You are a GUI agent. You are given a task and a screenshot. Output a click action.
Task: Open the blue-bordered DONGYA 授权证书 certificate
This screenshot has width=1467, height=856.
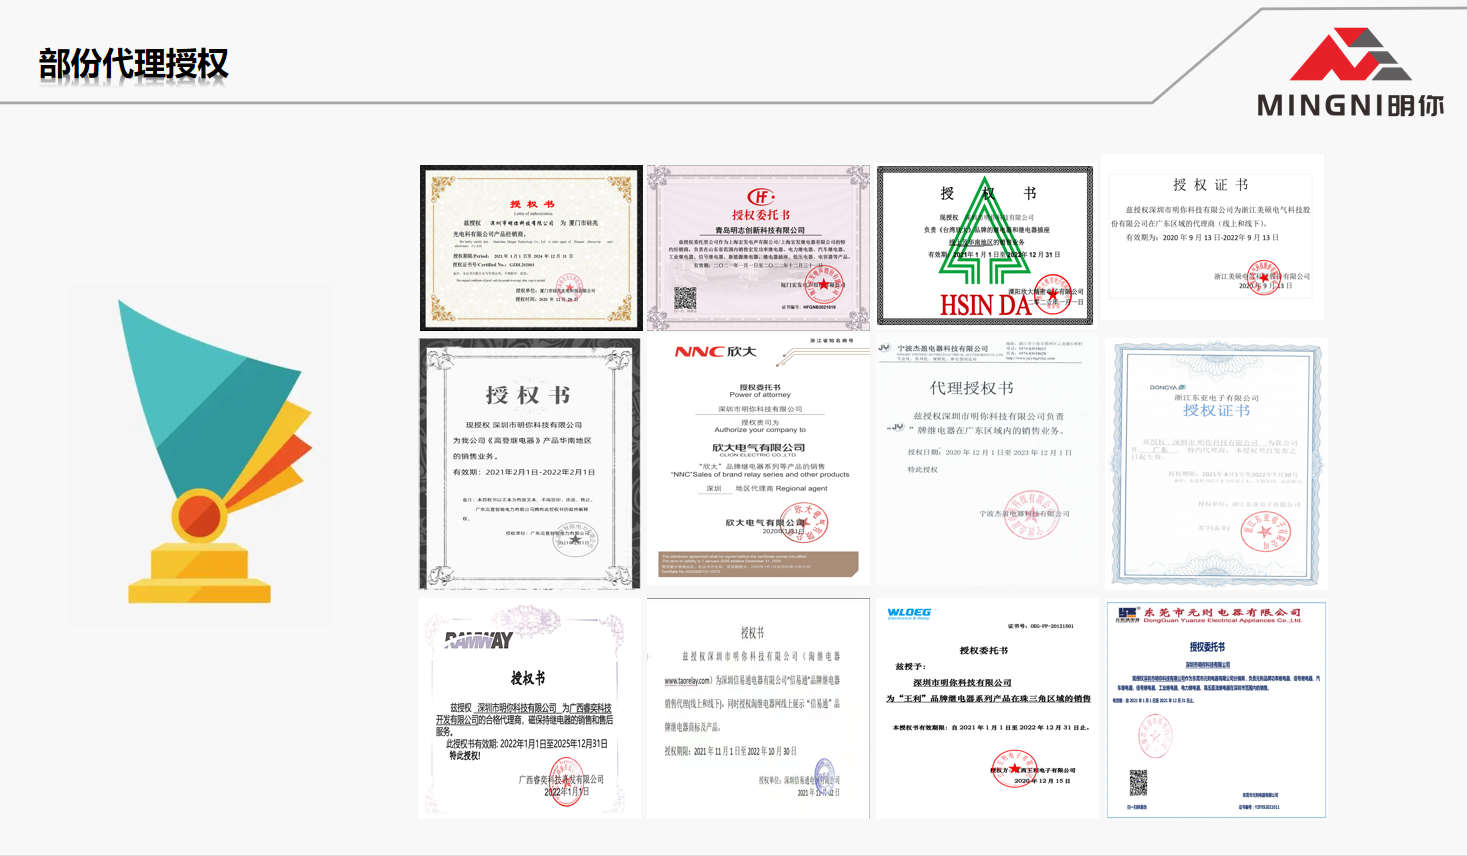[1215, 463]
